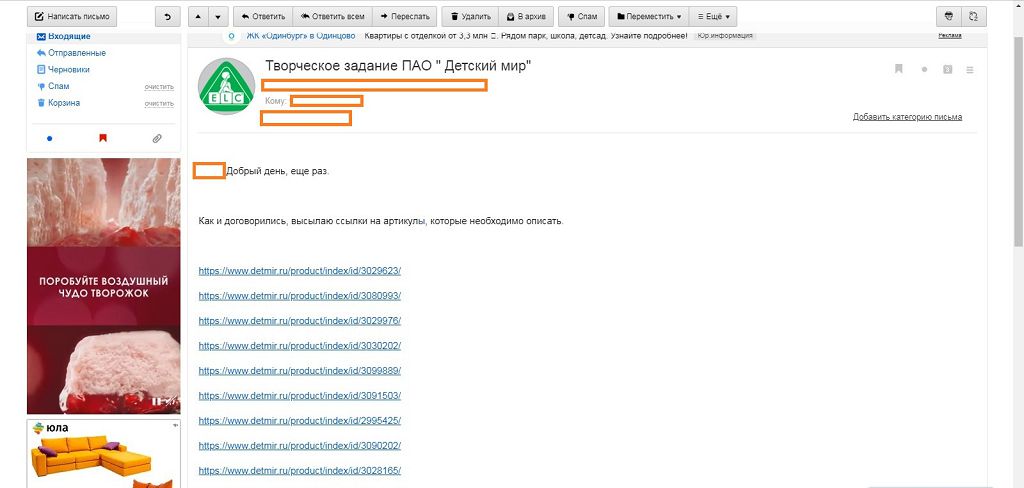
Task: Click the rightmost toolbar icon with arrows
Action: (974, 16)
